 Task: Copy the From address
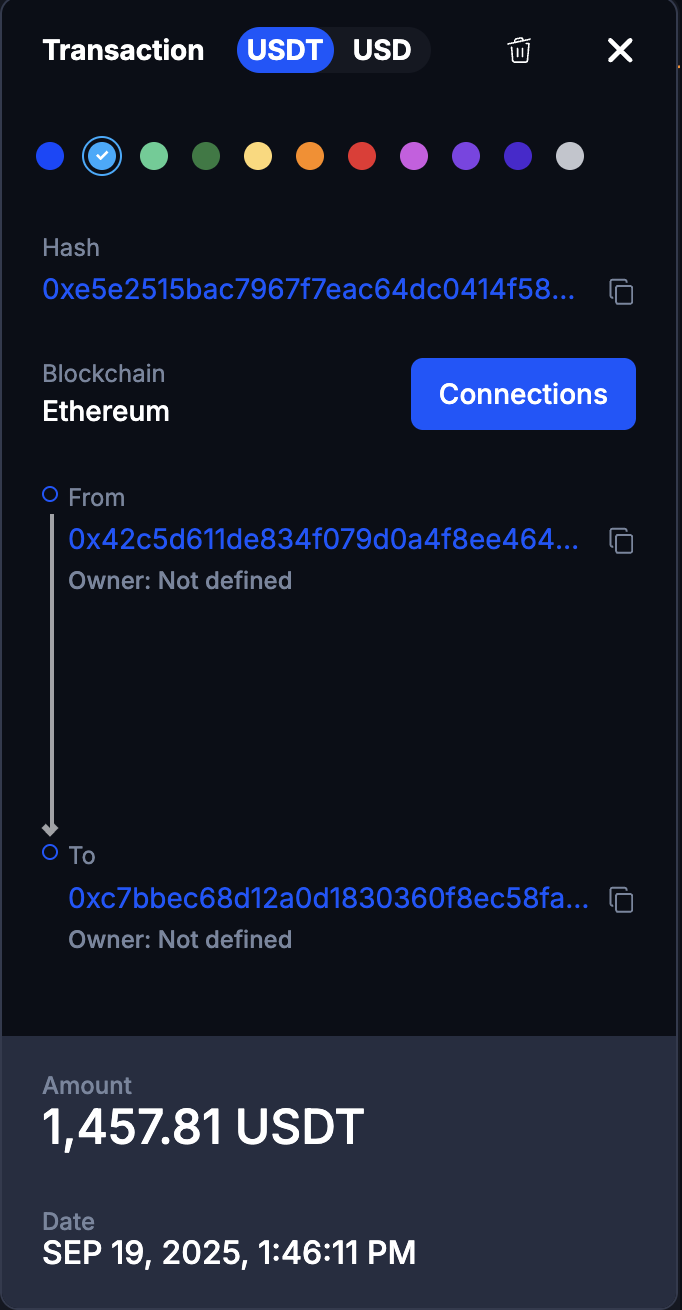coord(622,541)
